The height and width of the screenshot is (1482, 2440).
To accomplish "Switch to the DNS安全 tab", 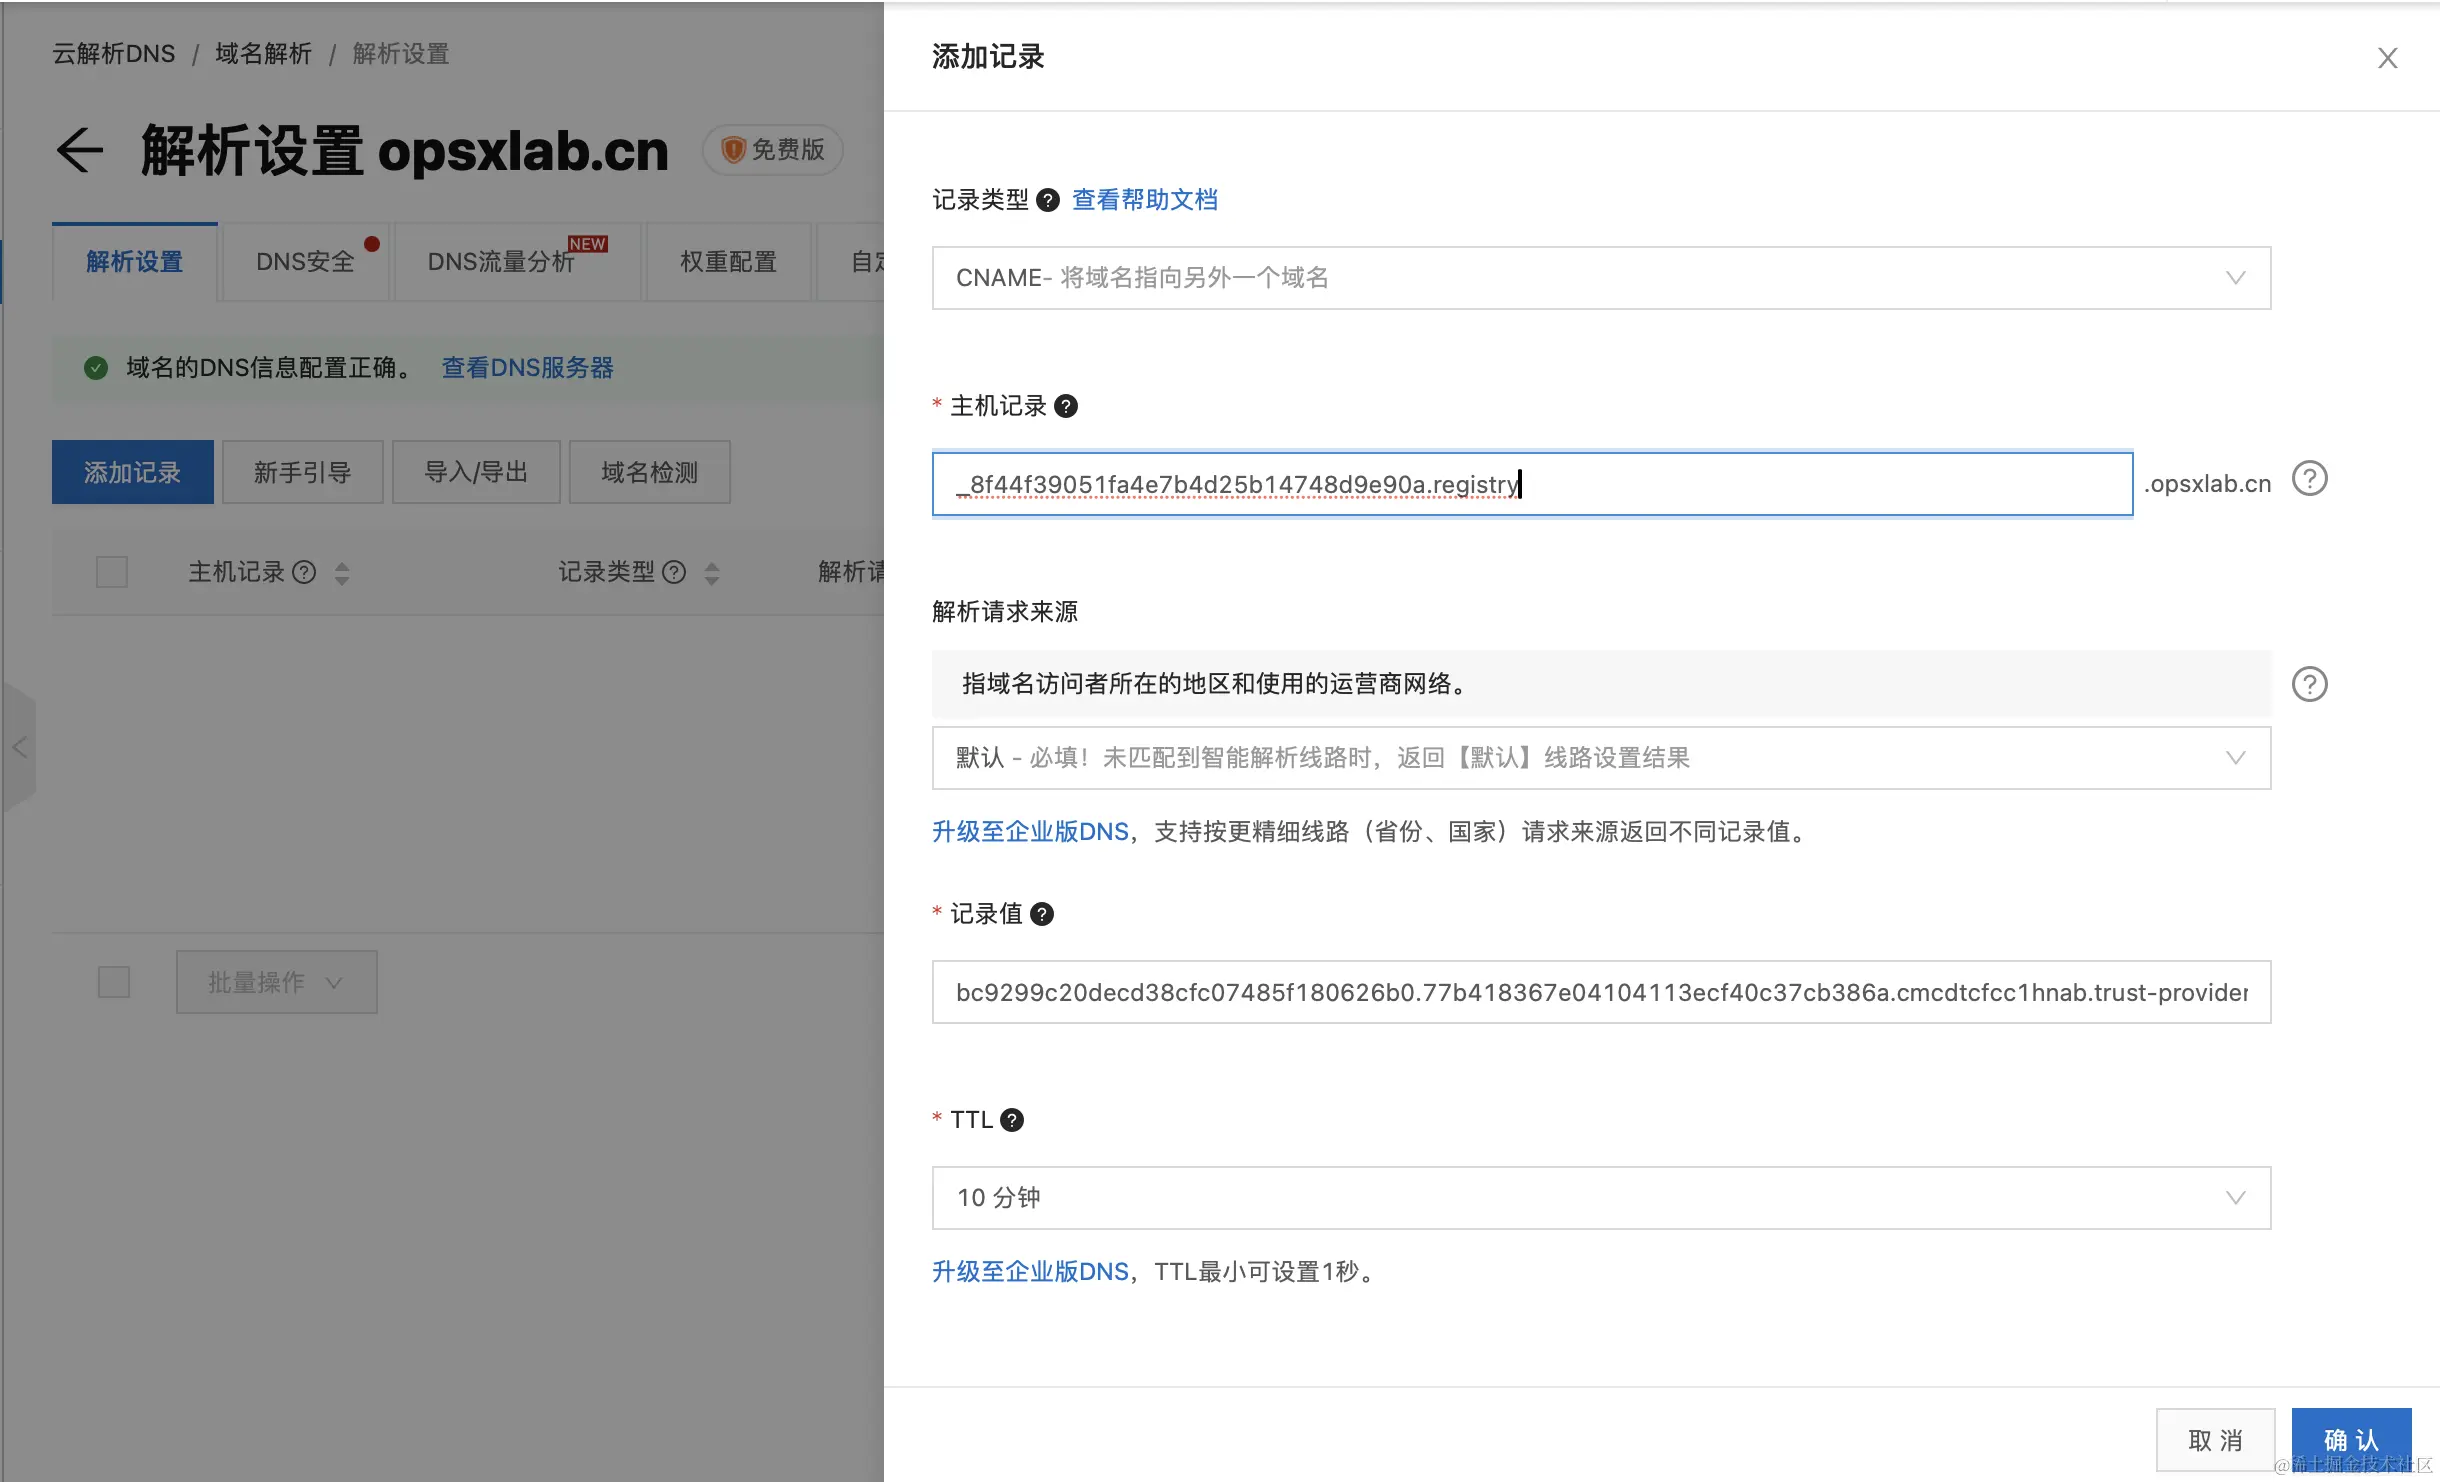I will (304, 261).
